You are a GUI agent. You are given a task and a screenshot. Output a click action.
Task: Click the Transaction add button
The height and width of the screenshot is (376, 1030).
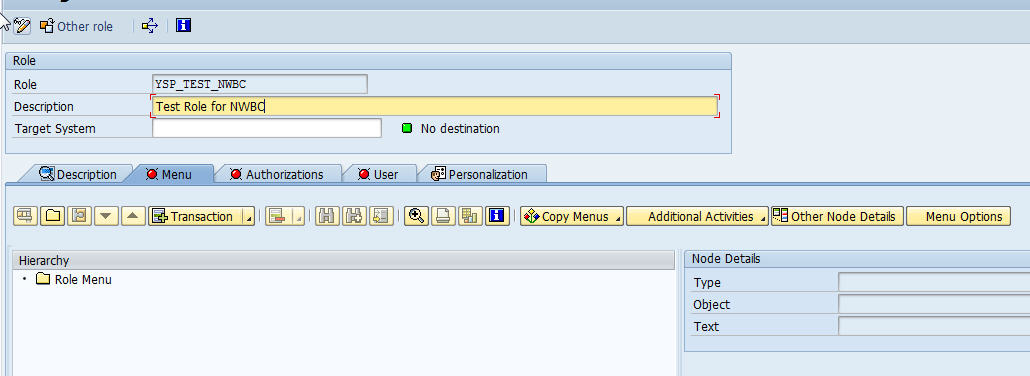pyautogui.click(x=194, y=216)
